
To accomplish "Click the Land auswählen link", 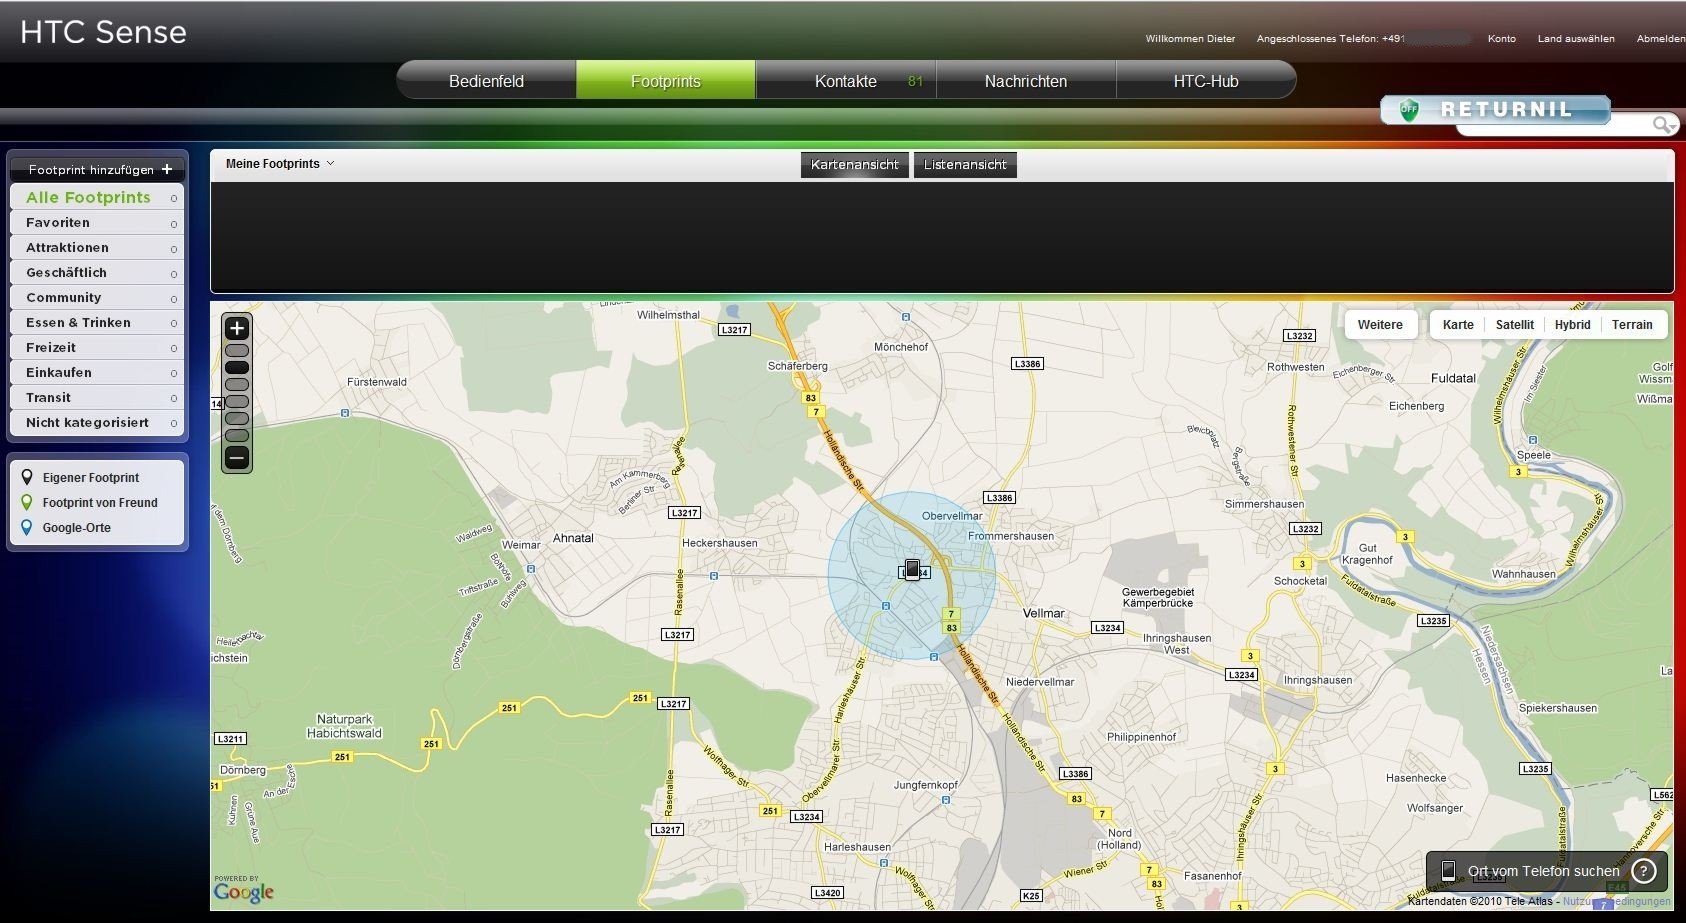I will click(x=1576, y=38).
